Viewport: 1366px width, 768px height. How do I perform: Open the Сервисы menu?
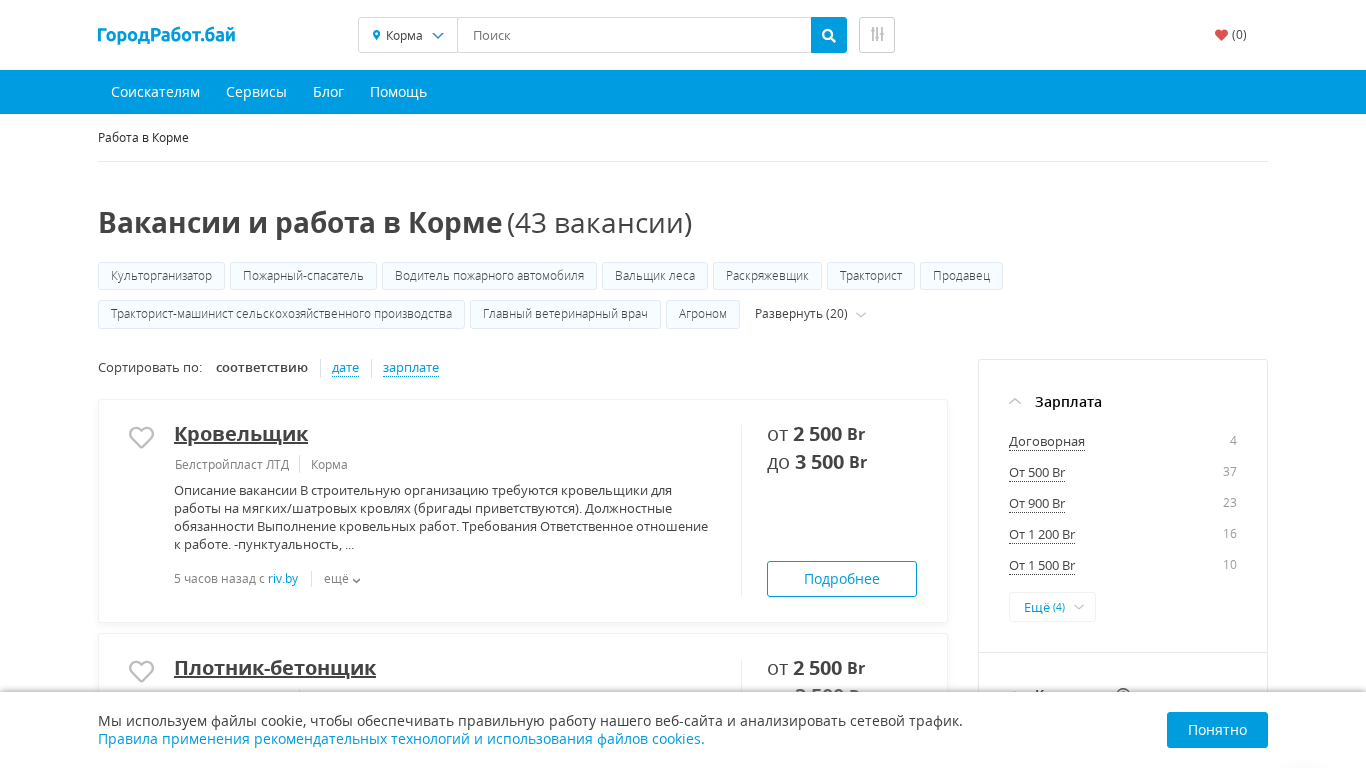(256, 92)
